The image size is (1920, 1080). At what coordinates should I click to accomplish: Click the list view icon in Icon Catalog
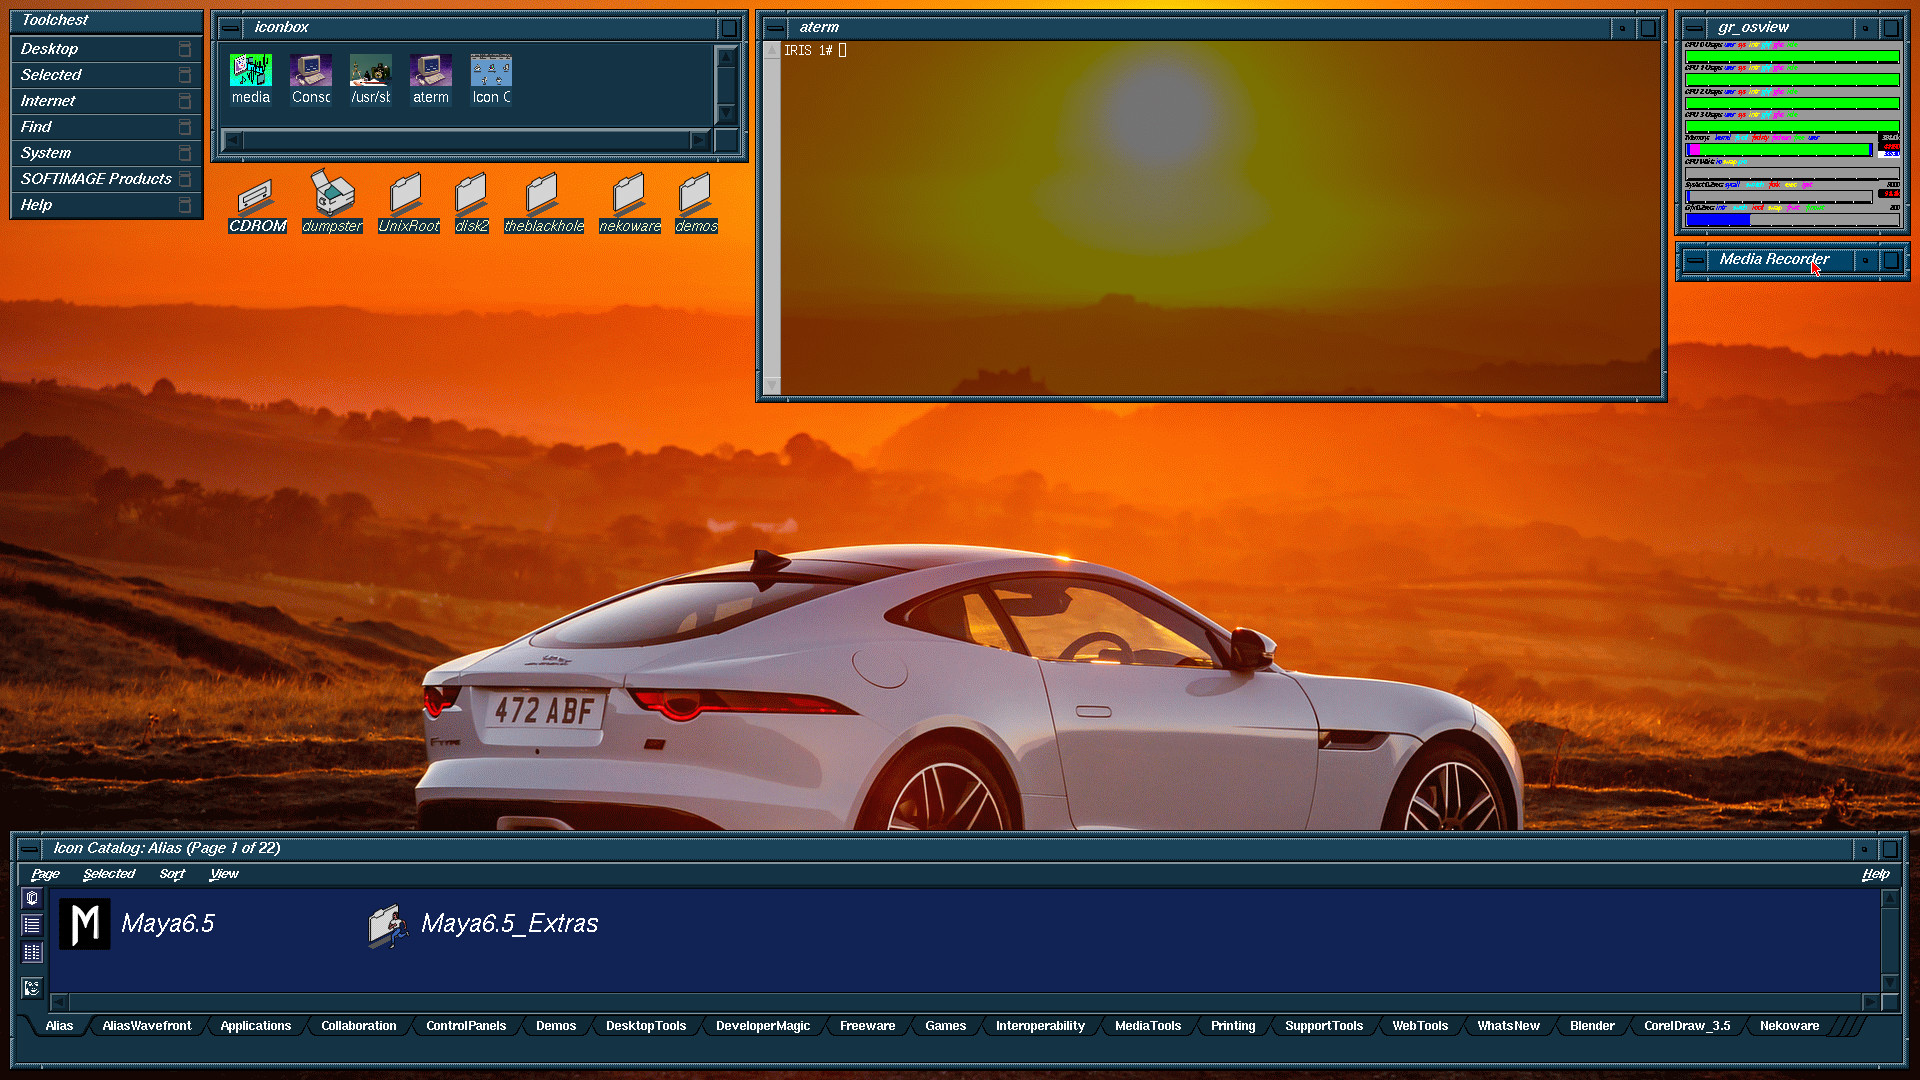click(32, 925)
